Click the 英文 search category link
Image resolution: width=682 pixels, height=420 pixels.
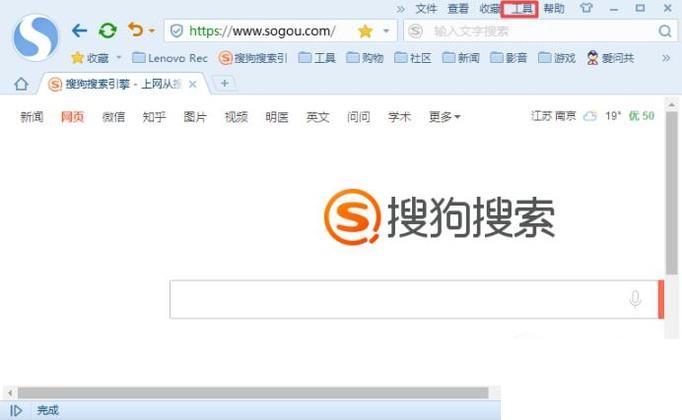[318, 117]
